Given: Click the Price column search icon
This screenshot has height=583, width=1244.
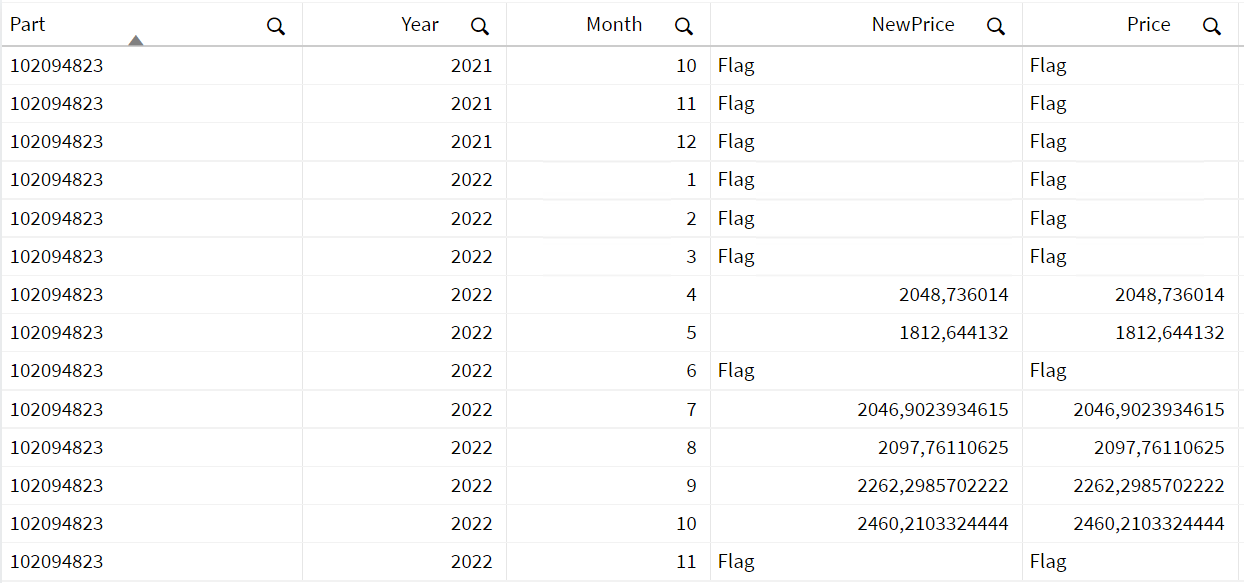Looking at the screenshot, I should point(1212,27).
